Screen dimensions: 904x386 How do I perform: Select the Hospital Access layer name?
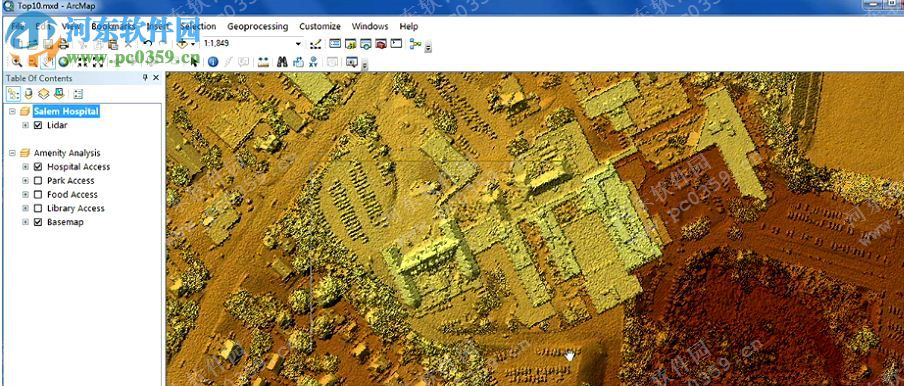[x=78, y=166]
